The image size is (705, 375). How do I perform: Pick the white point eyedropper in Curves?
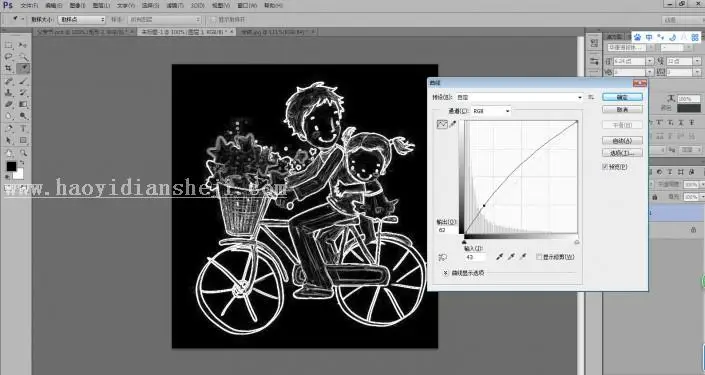[522, 257]
